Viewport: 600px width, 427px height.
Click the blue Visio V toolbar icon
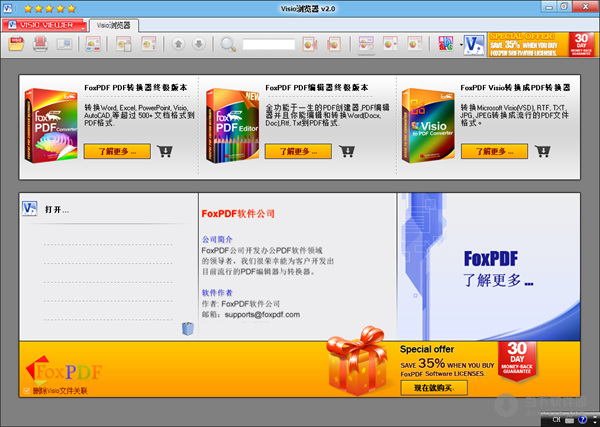pos(474,44)
